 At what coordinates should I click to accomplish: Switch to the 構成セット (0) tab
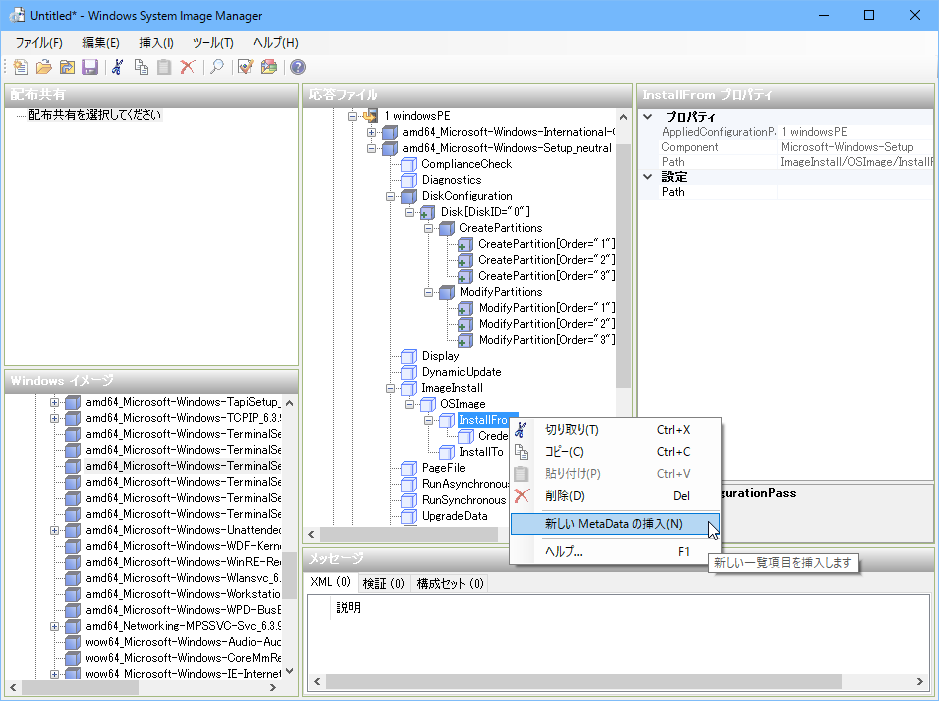[x=450, y=583]
